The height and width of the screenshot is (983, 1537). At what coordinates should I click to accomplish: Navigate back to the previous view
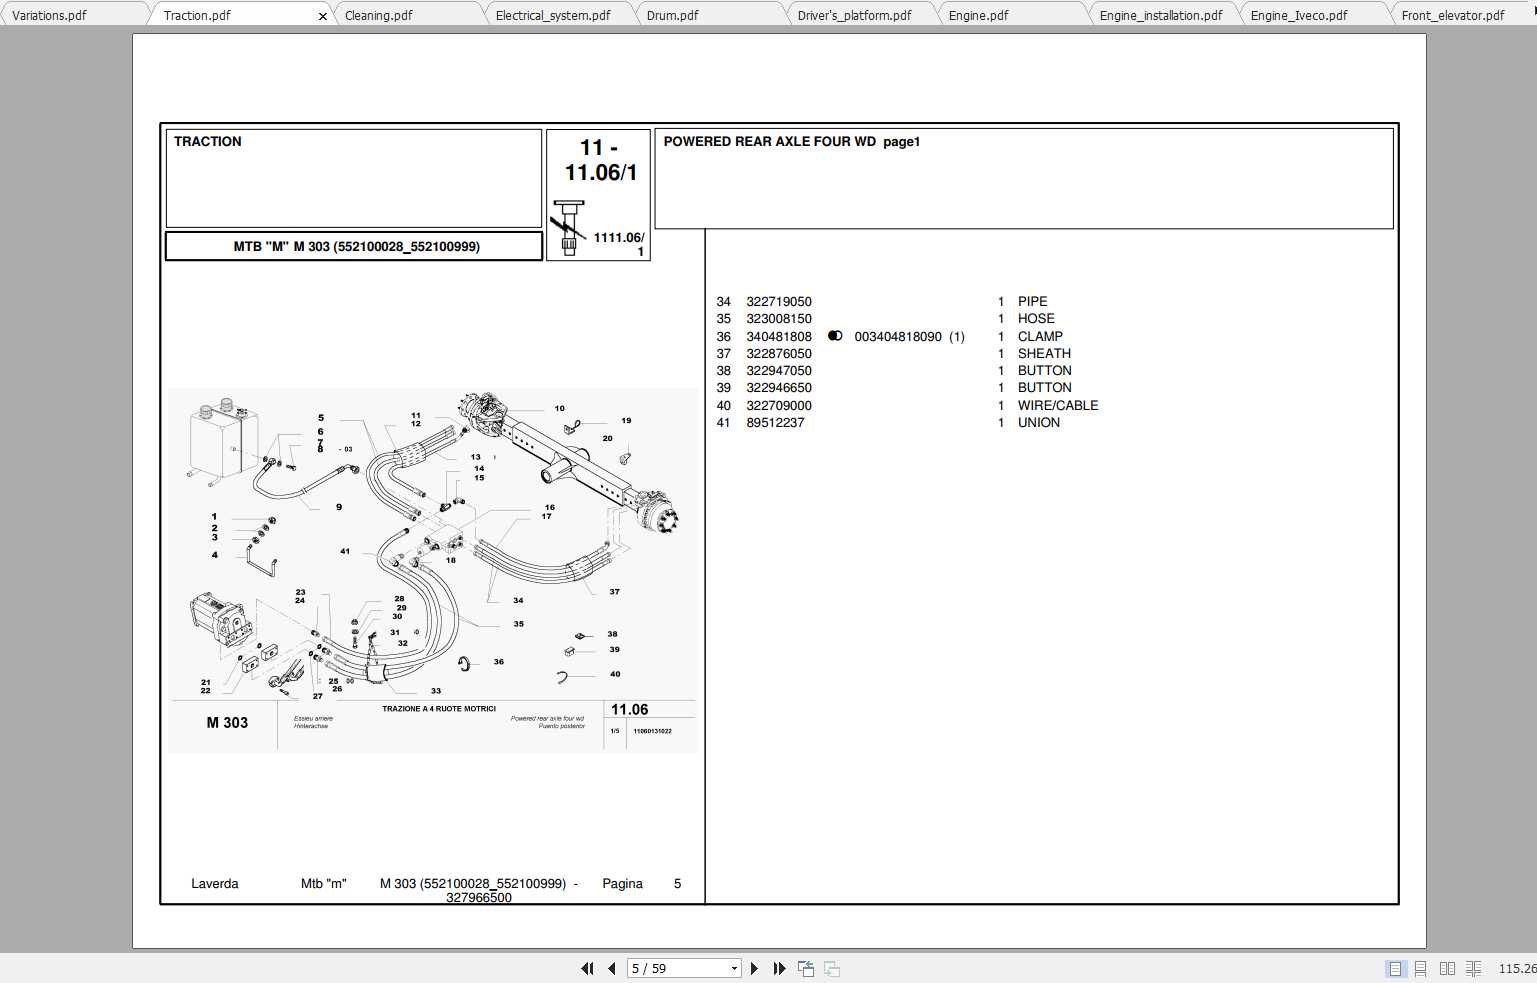coord(805,968)
